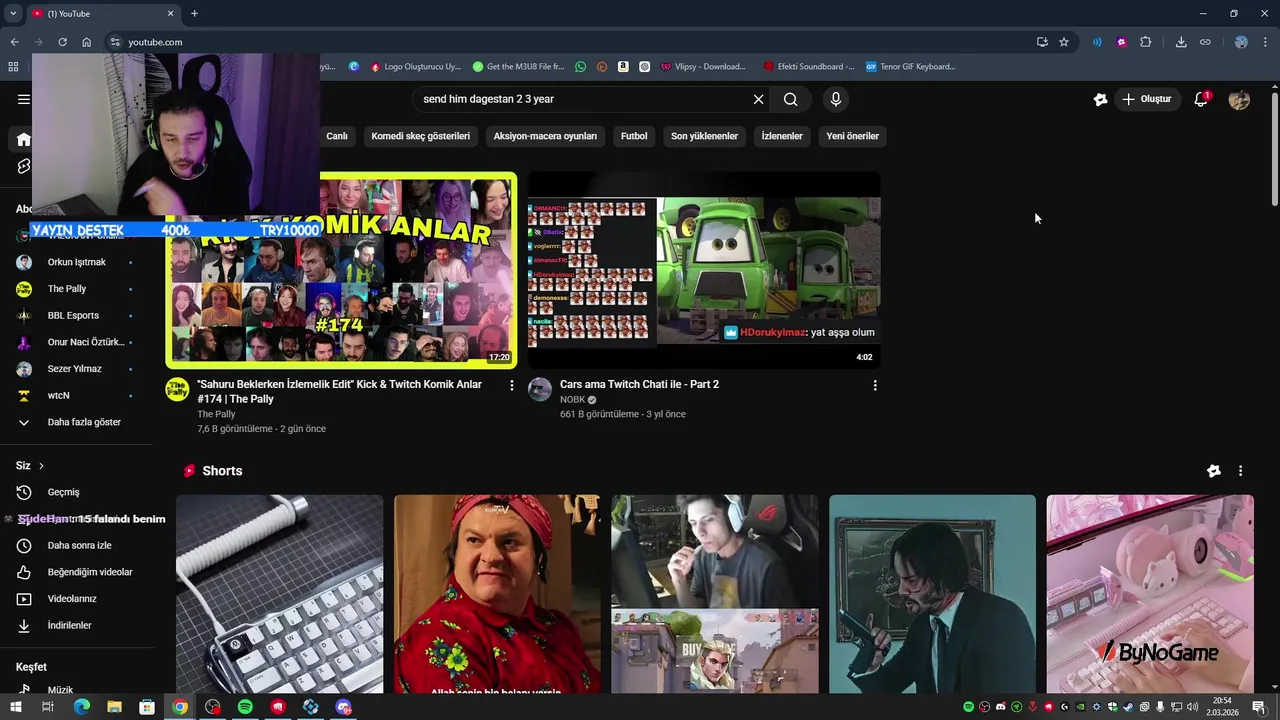1280x720 pixels.
Task: Select the Son yüklenenler chip
Action: coord(704,136)
